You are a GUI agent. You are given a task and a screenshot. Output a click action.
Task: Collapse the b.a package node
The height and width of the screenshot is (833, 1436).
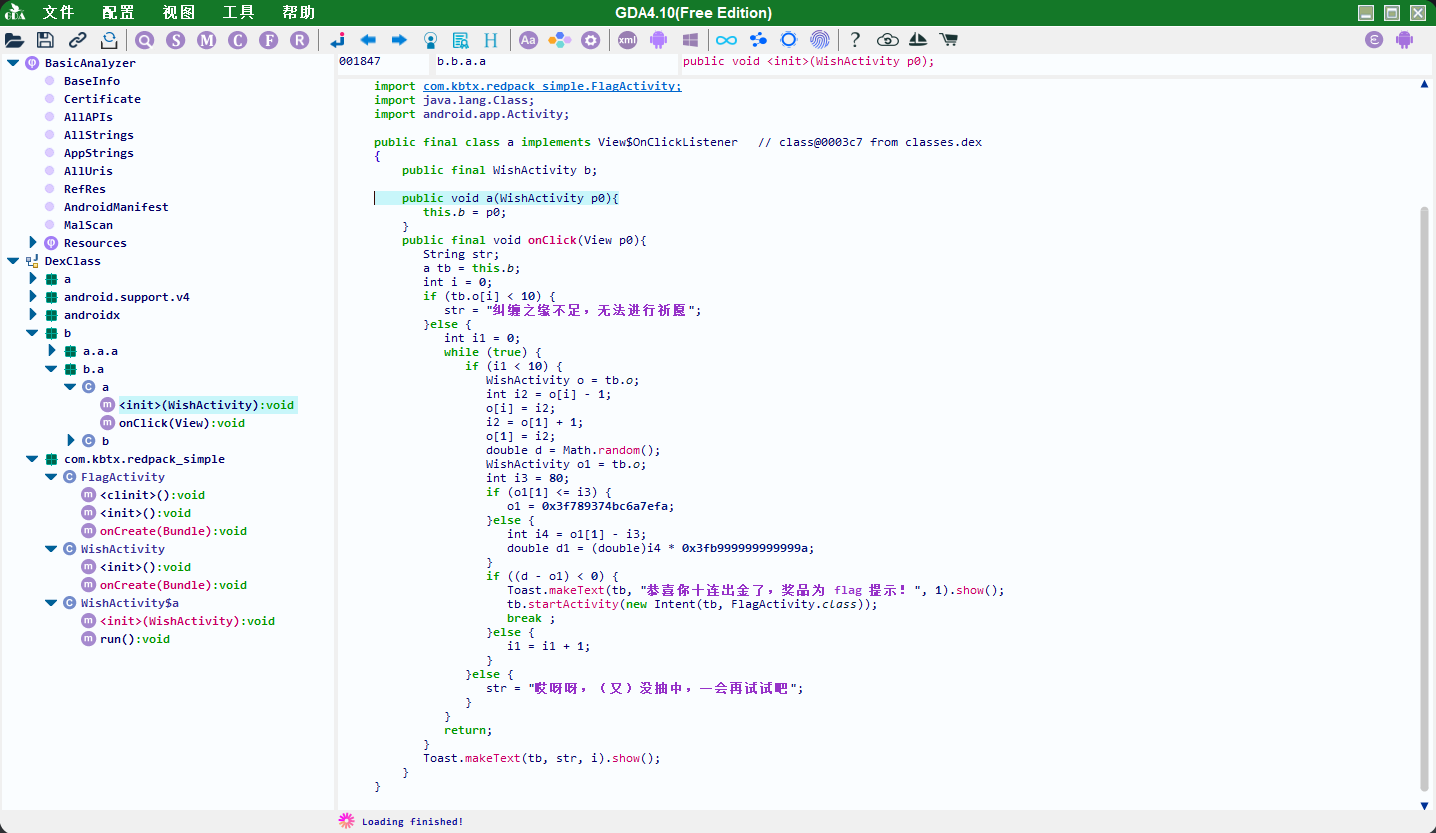pyautogui.click(x=51, y=369)
